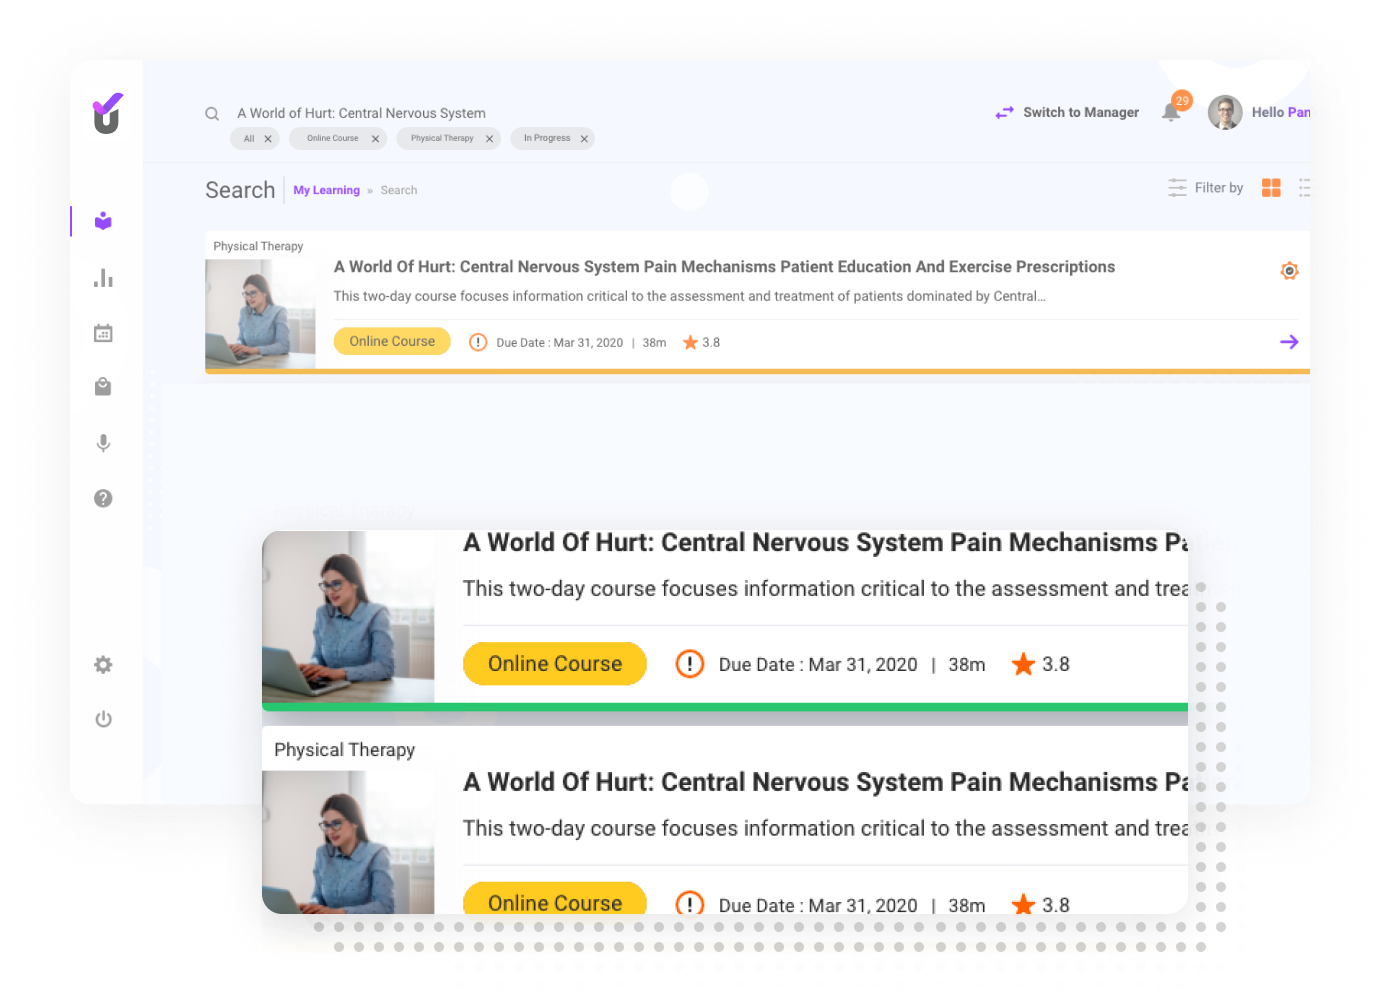Open the calendar in the sidebar
Screen dimensions: 1380x1008
tap(103, 333)
